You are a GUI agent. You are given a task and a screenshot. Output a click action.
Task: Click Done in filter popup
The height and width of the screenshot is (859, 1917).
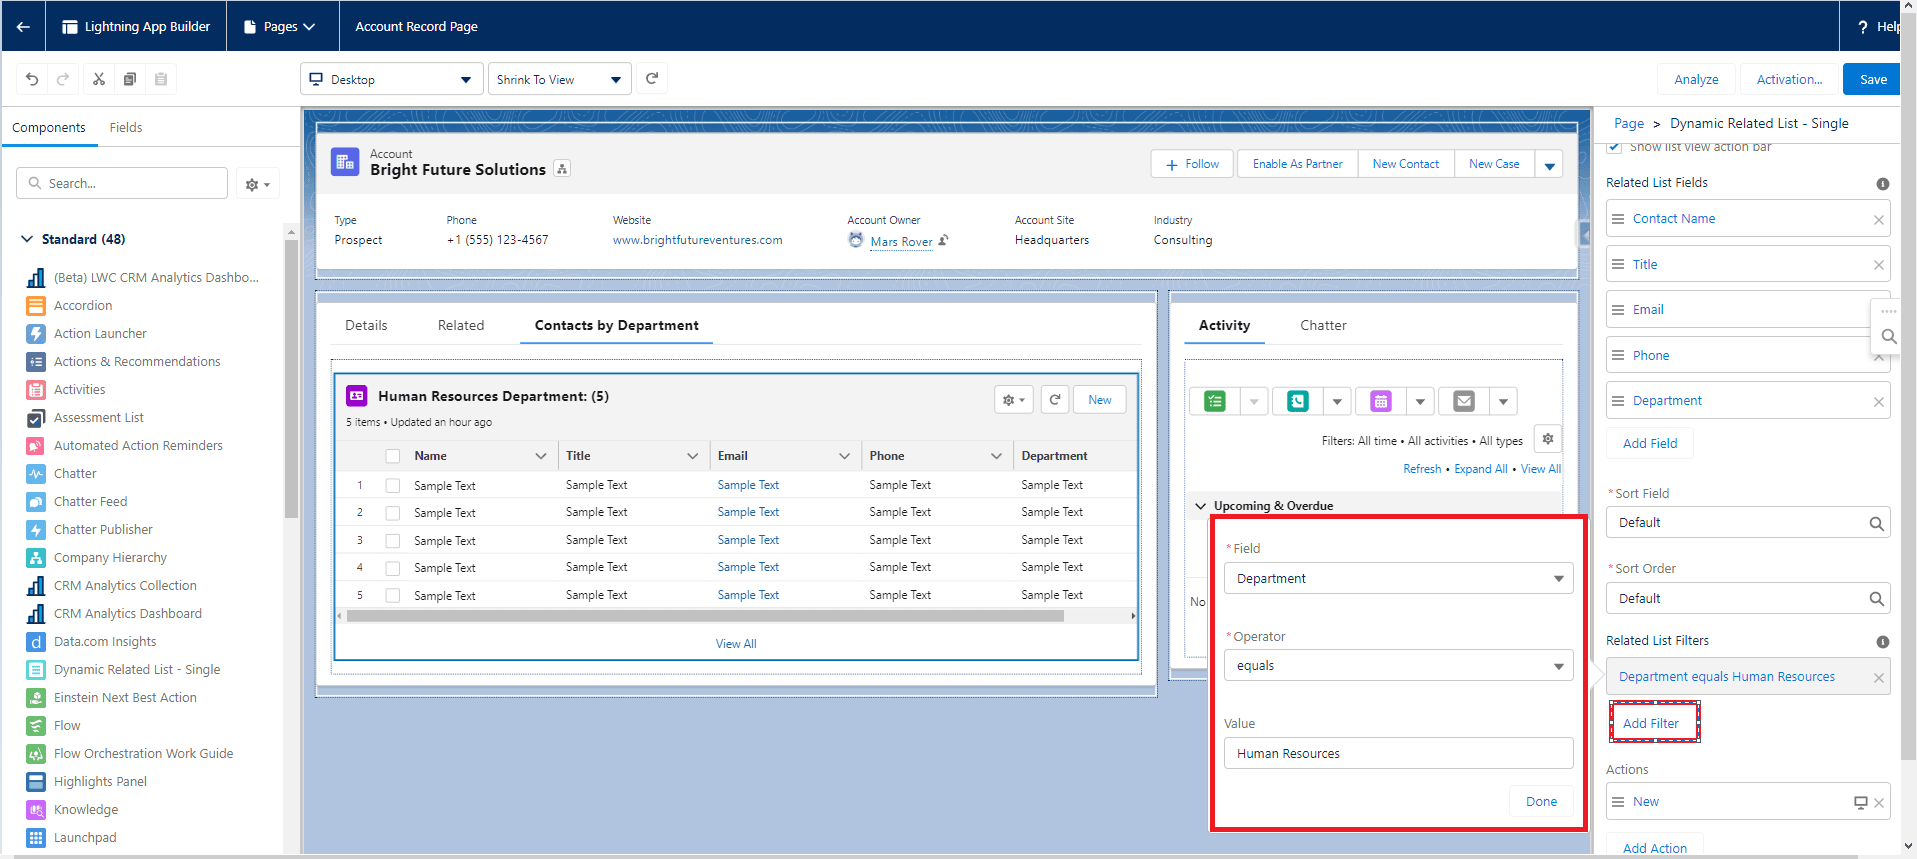[1541, 802]
